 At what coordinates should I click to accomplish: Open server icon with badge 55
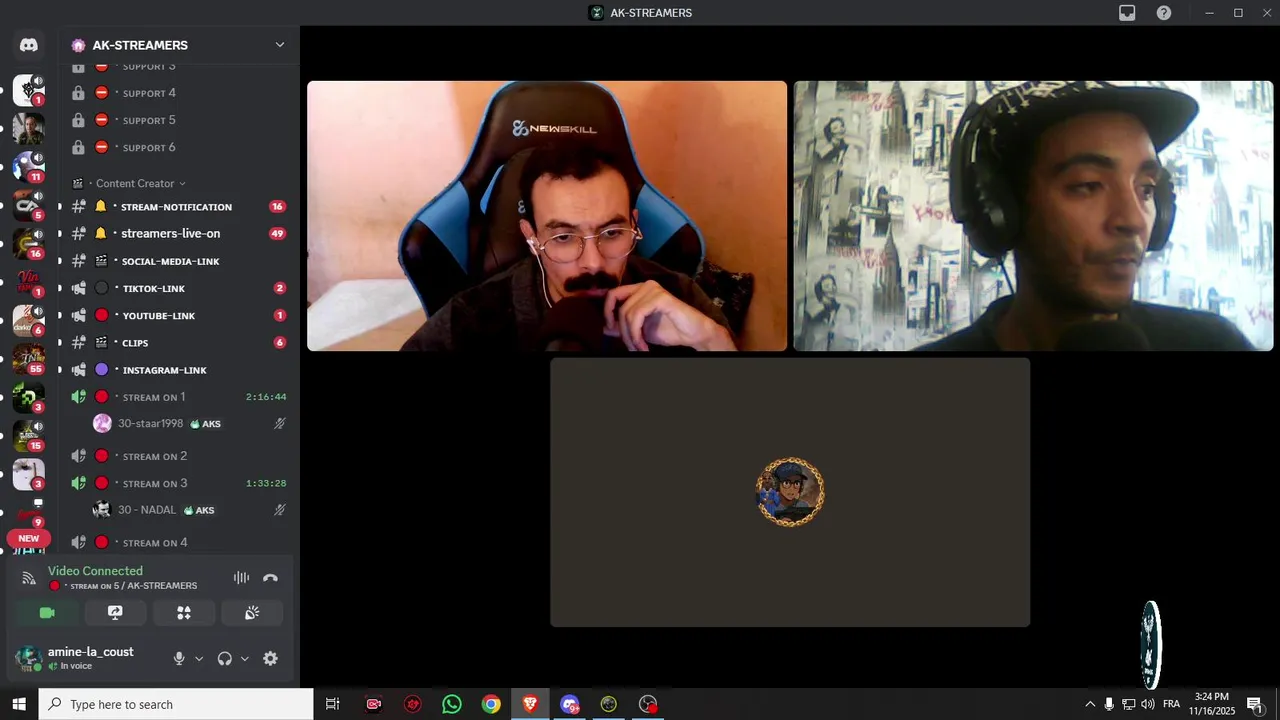(x=28, y=358)
